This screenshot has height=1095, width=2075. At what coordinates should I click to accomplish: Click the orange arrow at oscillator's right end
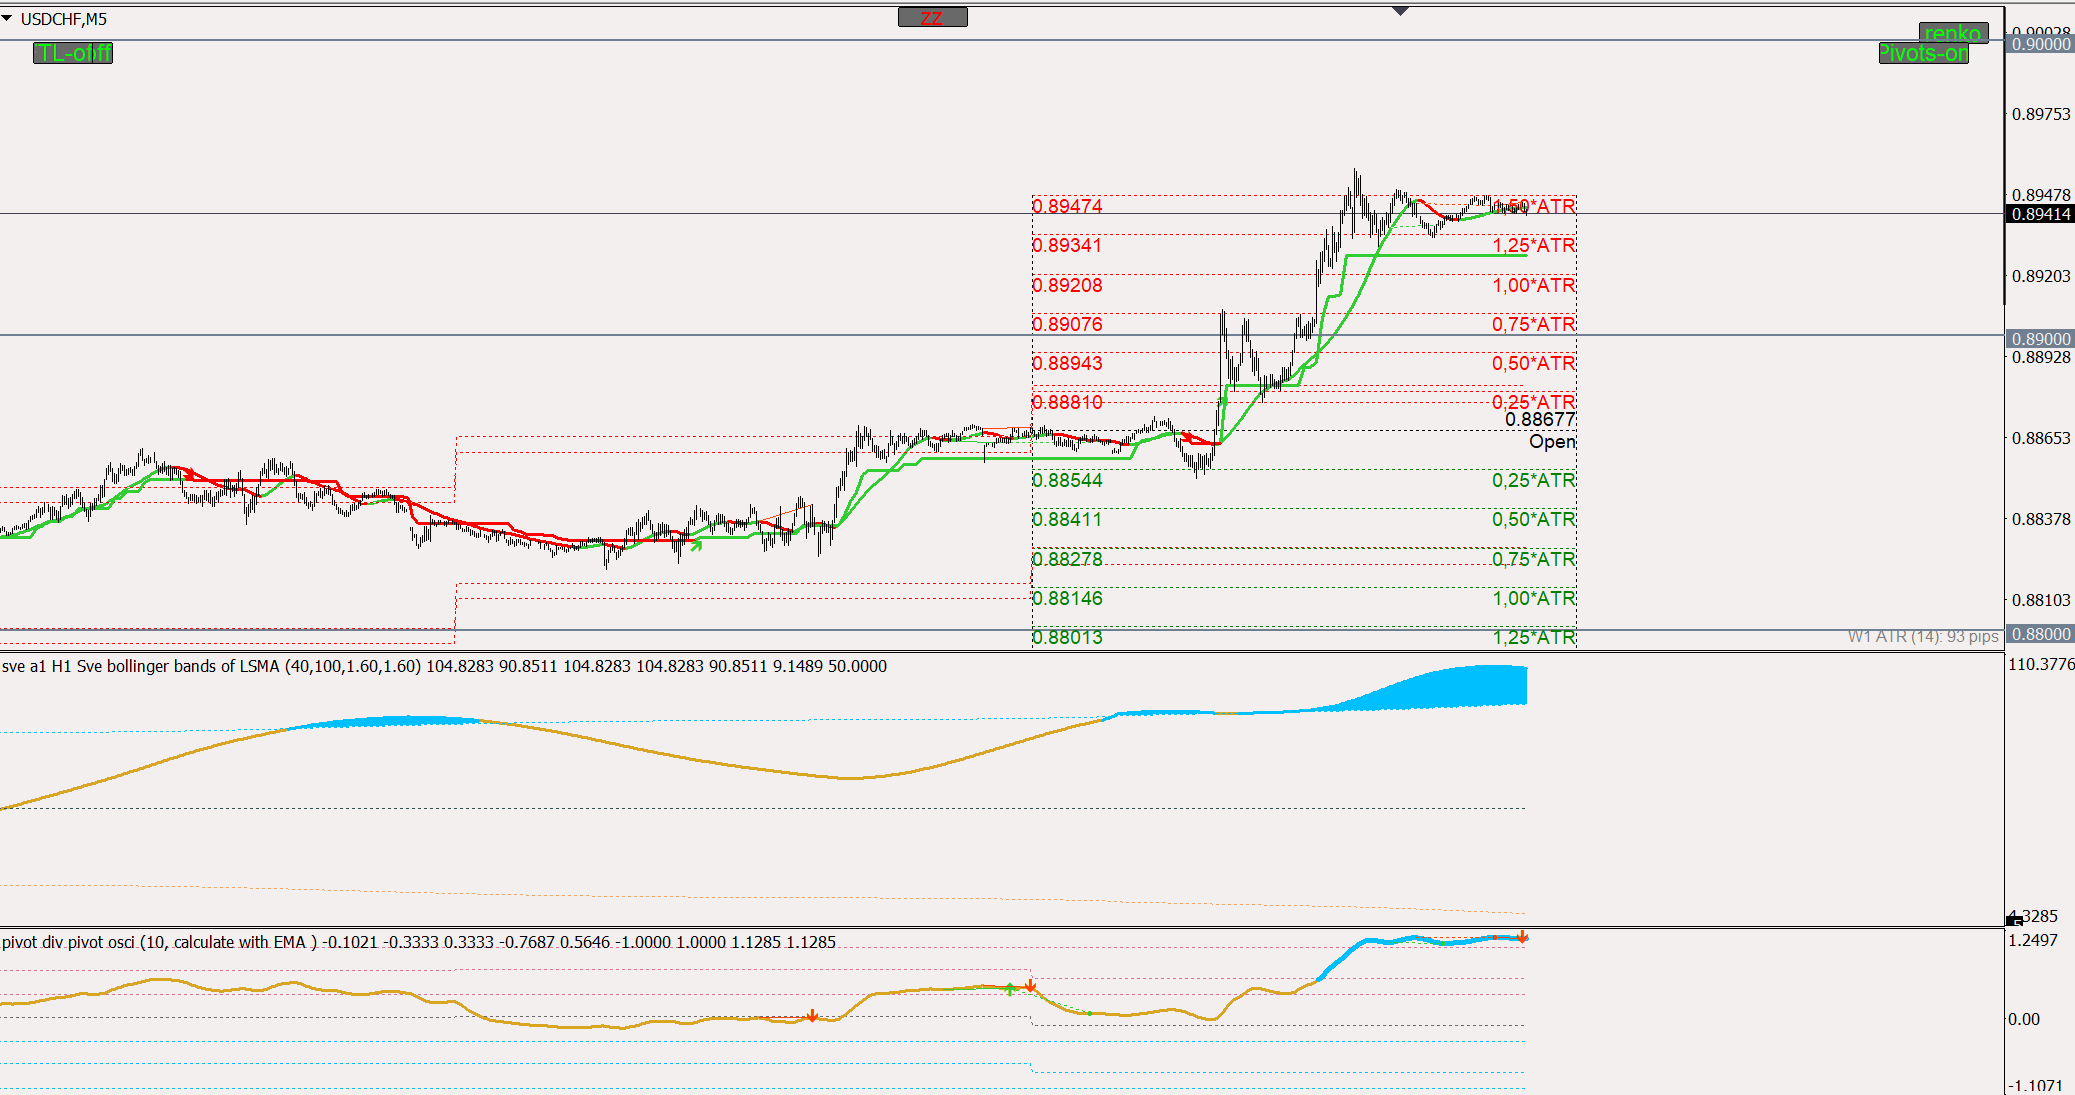(x=1522, y=937)
